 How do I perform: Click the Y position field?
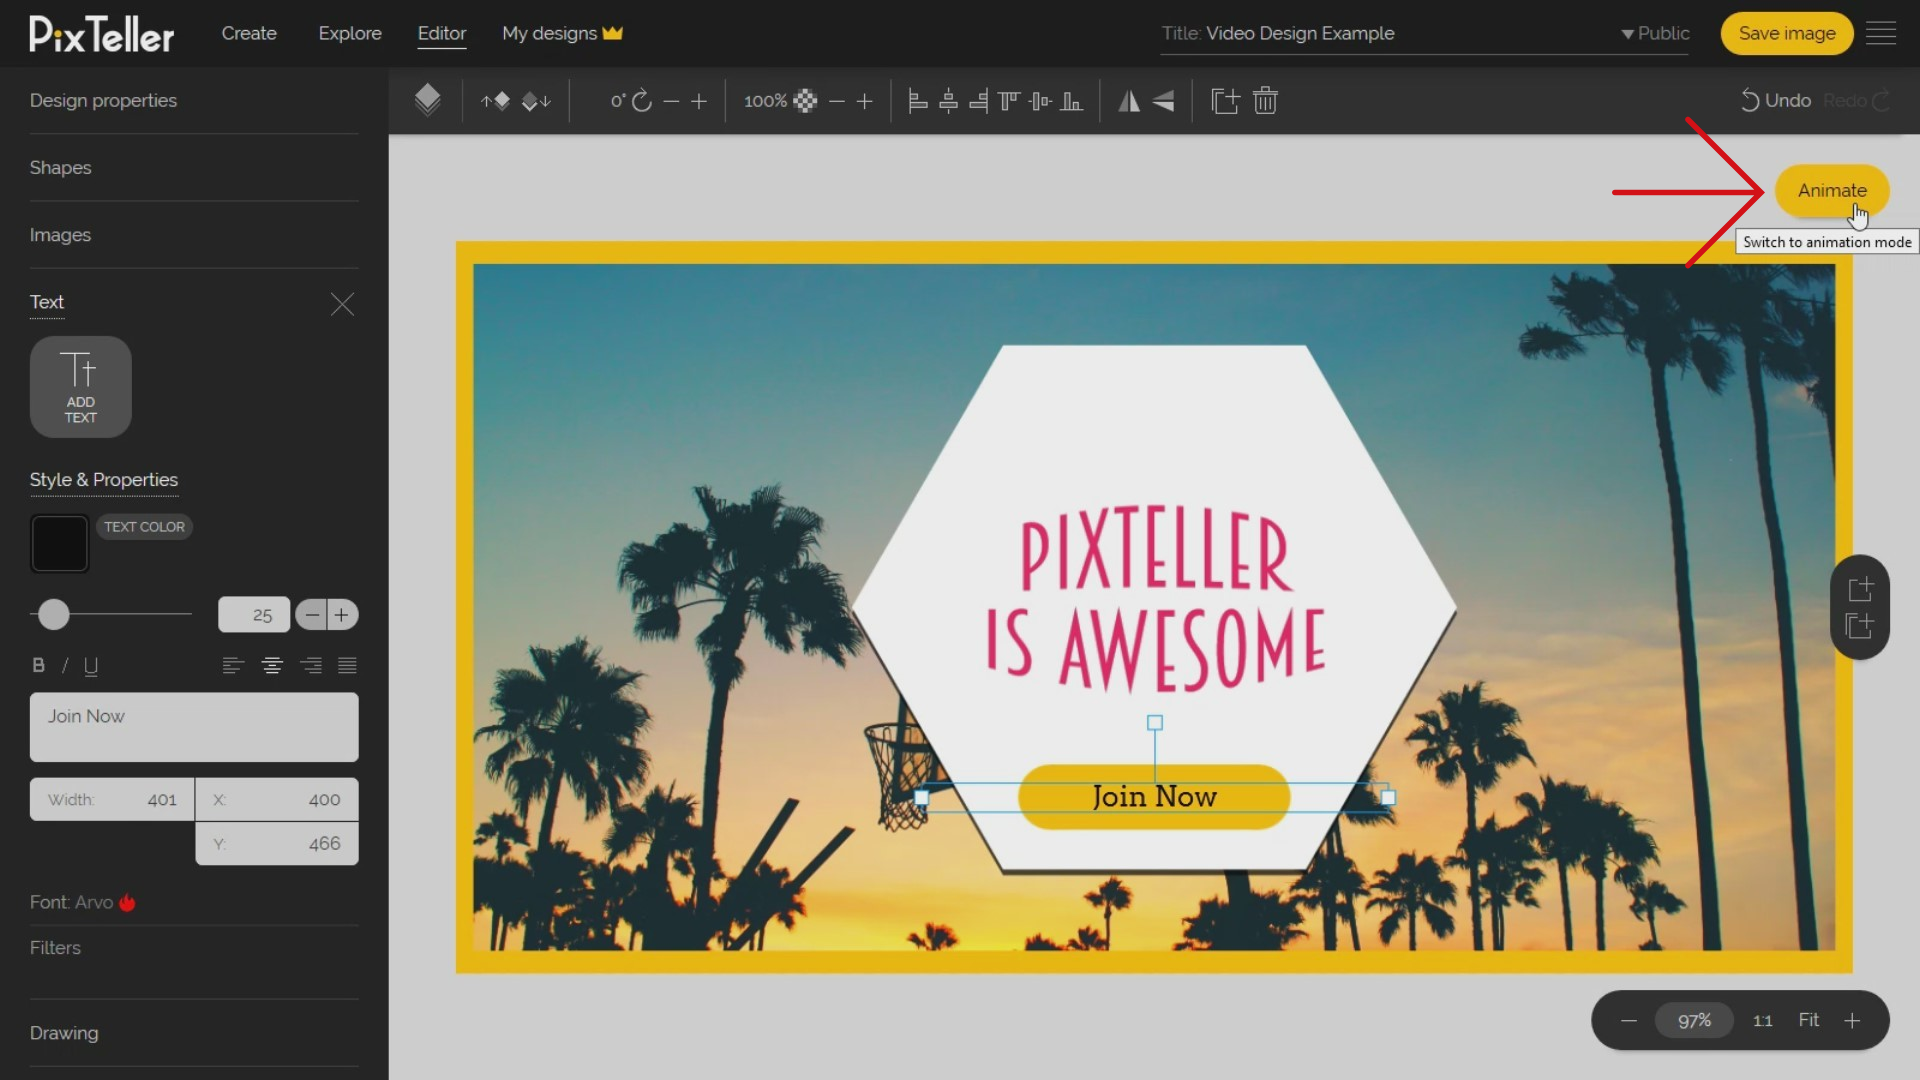pos(277,843)
